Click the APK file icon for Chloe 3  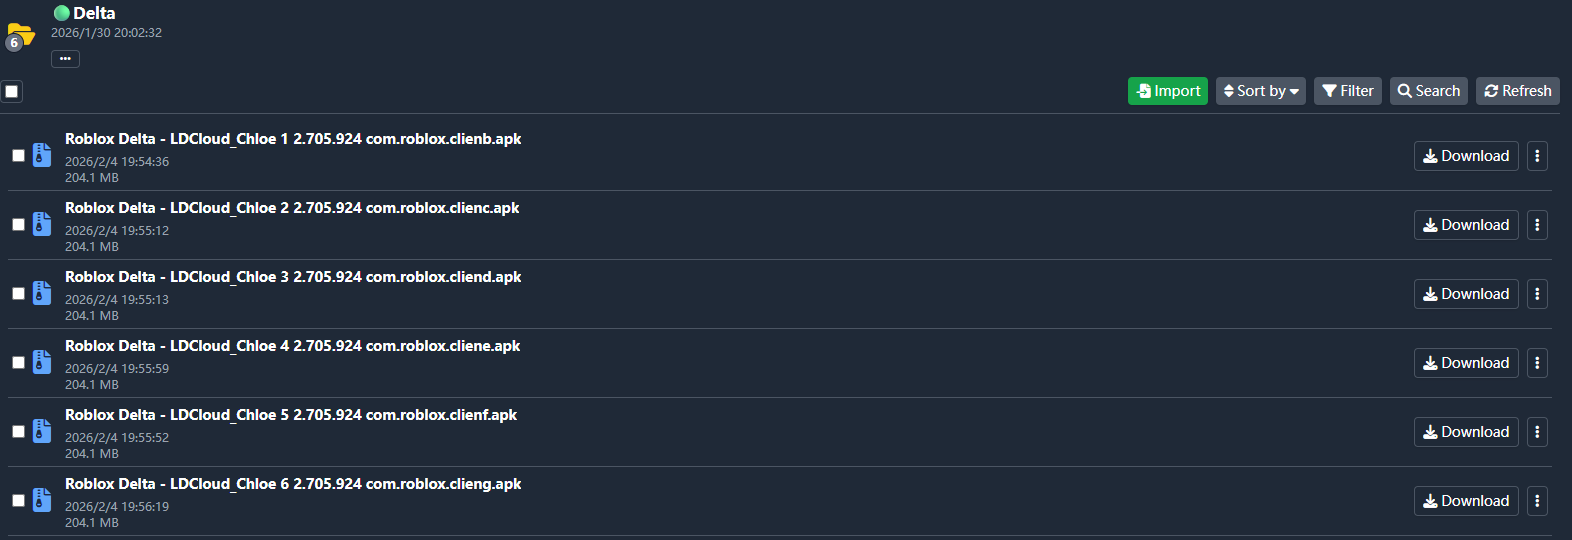41,293
